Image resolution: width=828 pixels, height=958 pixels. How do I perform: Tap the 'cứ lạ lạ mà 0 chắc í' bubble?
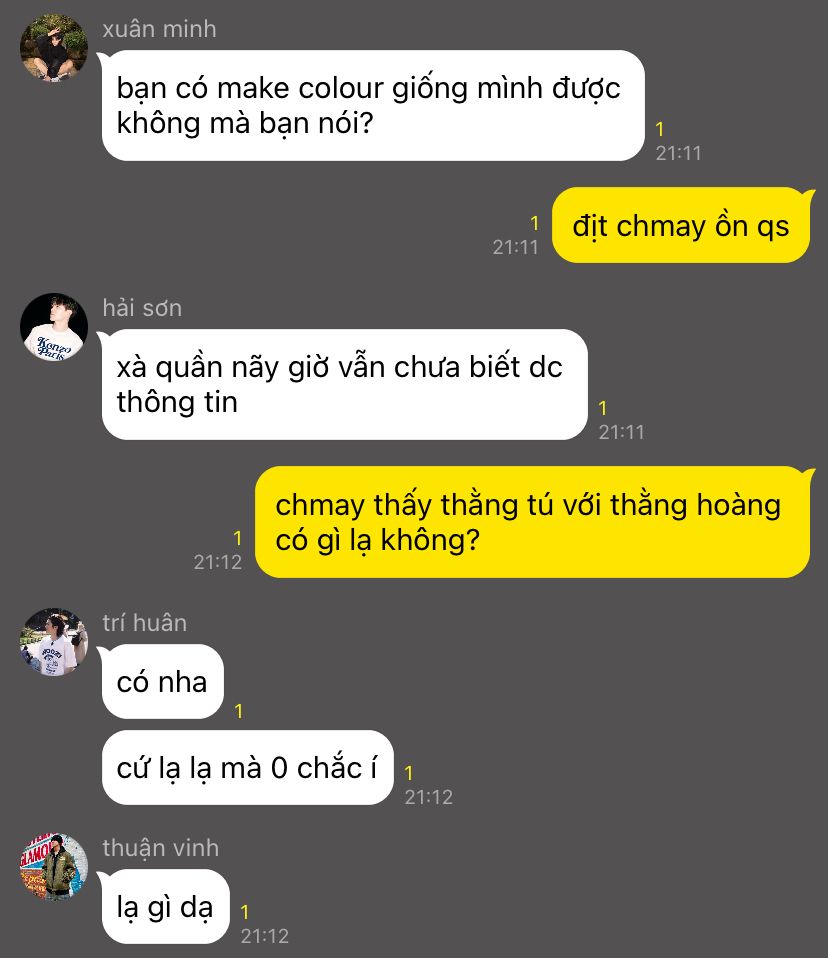(247, 767)
